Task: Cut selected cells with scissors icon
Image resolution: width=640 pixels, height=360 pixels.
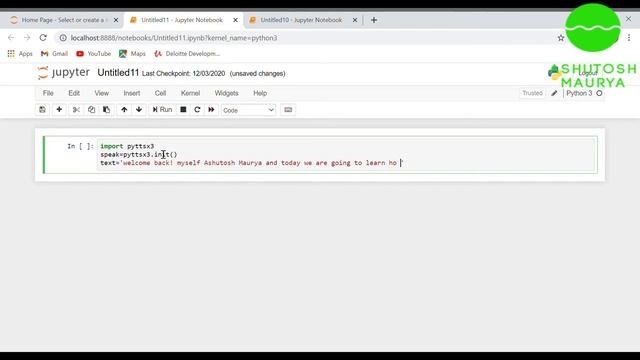Action: [x=76, y=110]
